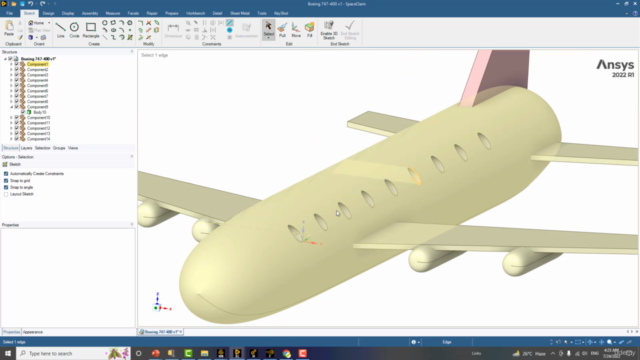
Task: Switch to the Measure ribbon tab
Action: coord(113,13)
